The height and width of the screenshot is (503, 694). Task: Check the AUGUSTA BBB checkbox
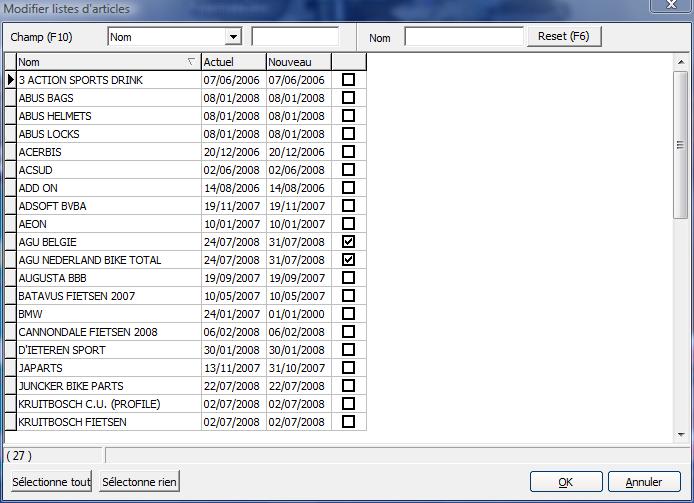(349, 278)
